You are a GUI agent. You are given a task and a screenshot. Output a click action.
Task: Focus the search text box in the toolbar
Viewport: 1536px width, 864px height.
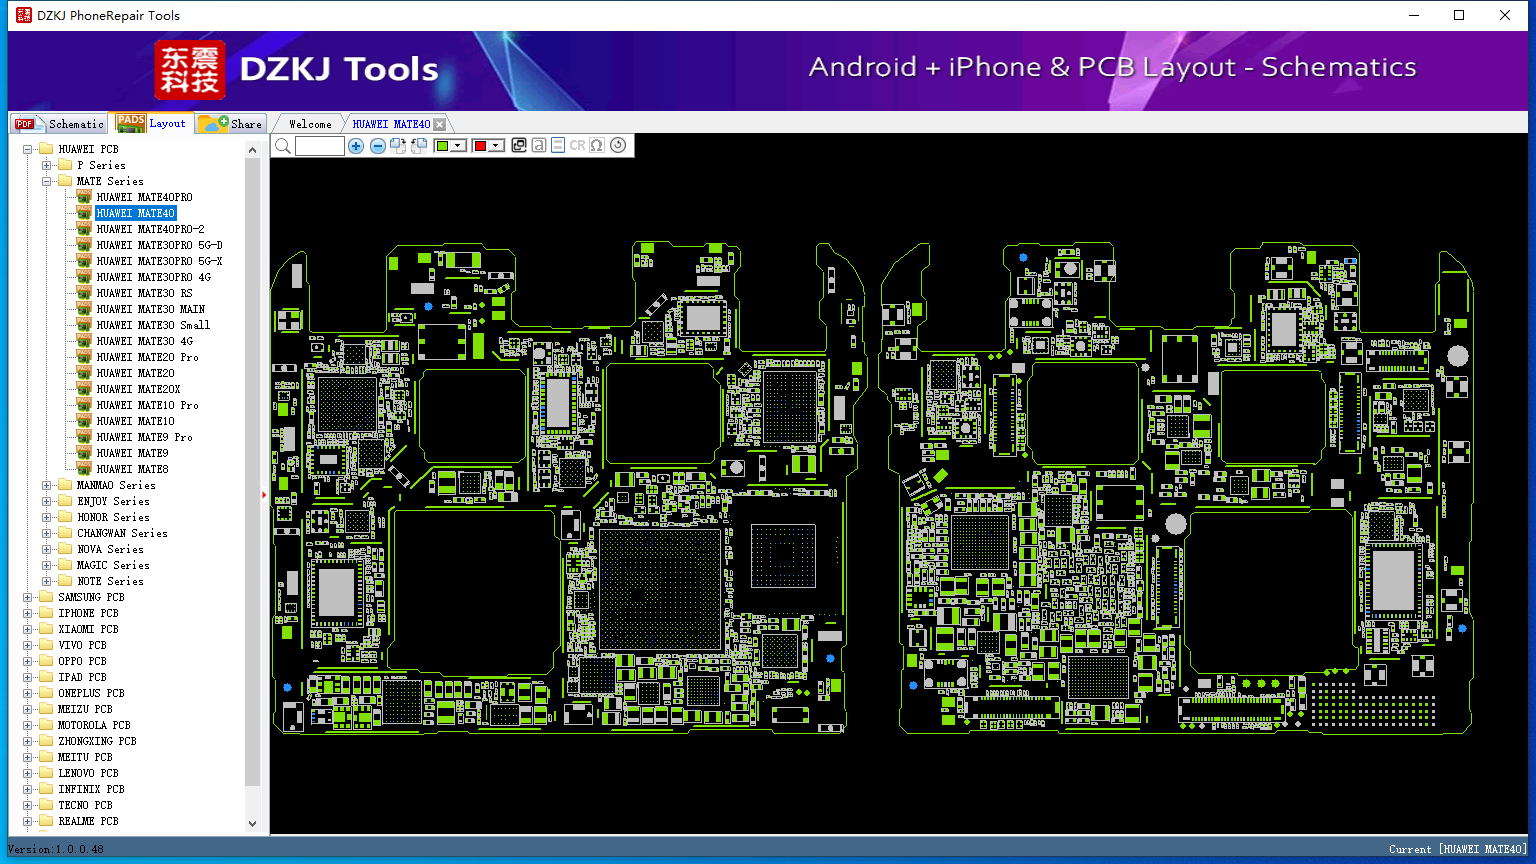click(x=320, y=146)
